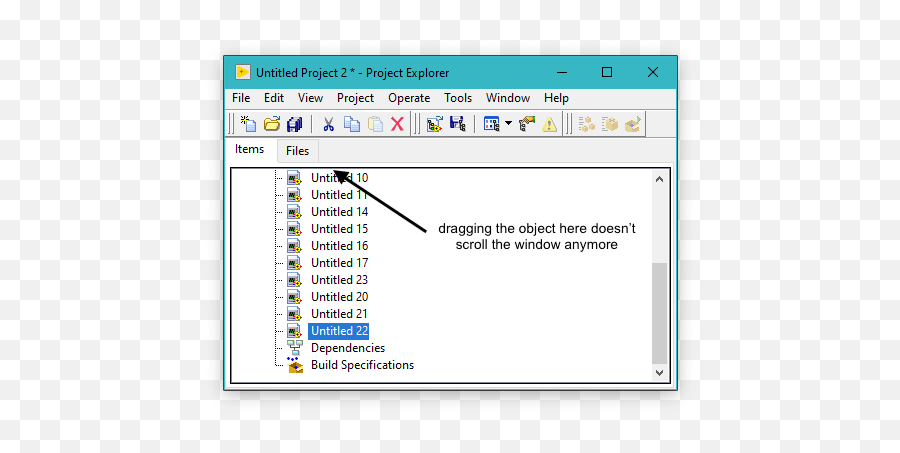Viewport: 900px width, 453px height.
Task: Click the scrollbar down arrow
Action: 660,373
